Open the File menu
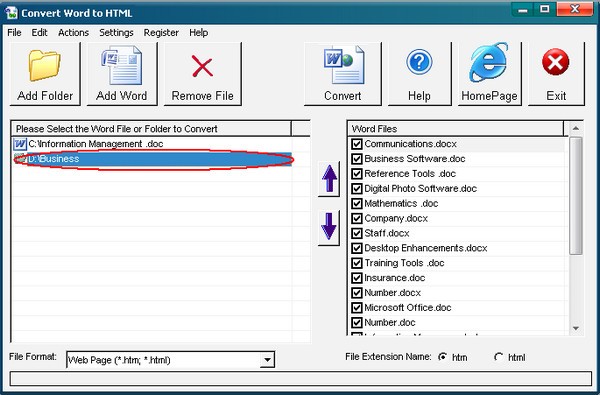 click(14, 33)
